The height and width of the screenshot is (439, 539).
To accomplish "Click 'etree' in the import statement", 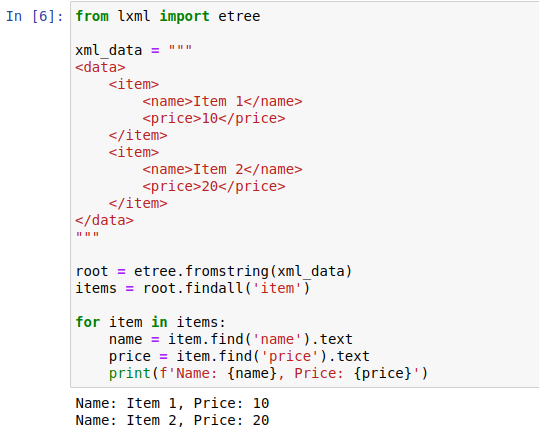I will (x=239, y=16).
